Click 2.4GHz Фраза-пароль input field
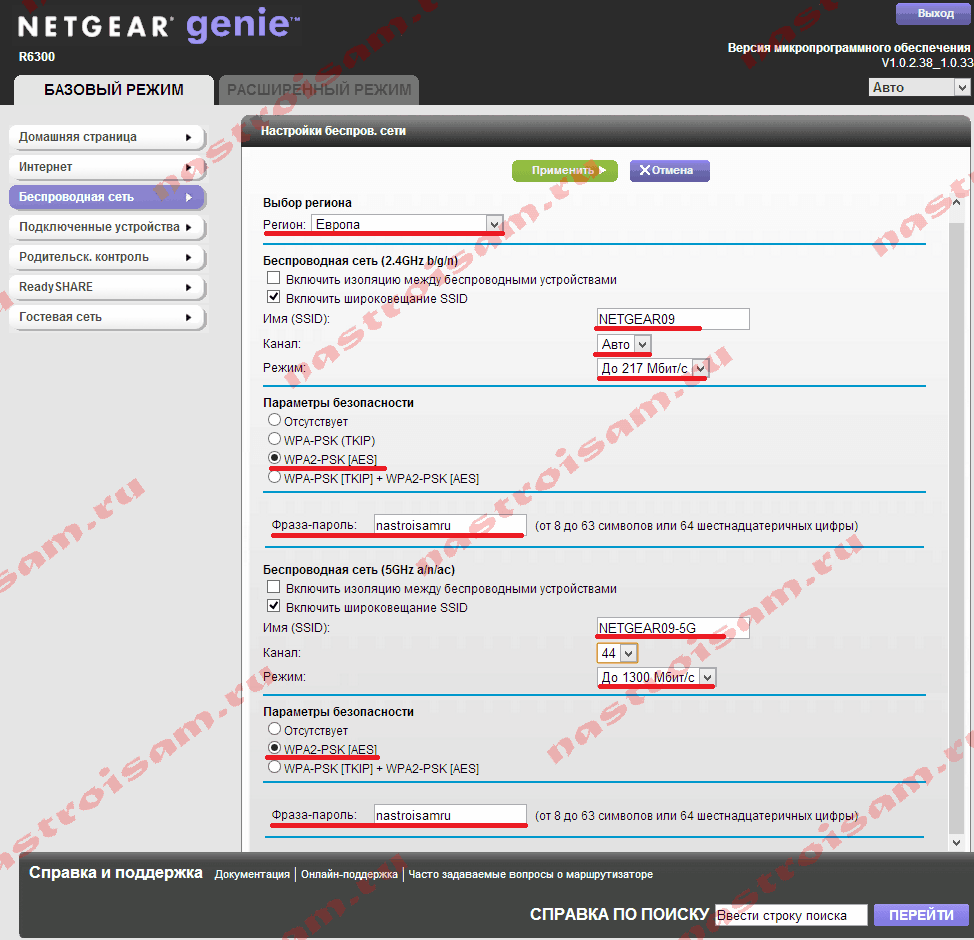This screenshot has width=974, height=940. [x=450, y=525]
